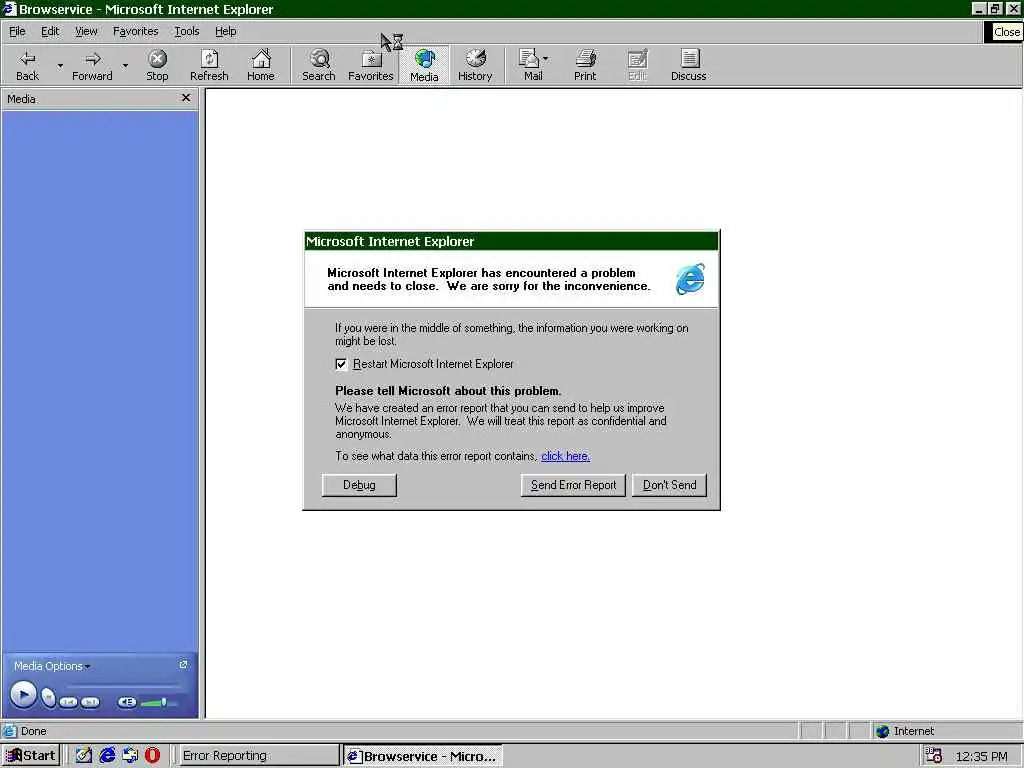Undock the media player panel
The image size is (1024, 768).
pos(184,664)
